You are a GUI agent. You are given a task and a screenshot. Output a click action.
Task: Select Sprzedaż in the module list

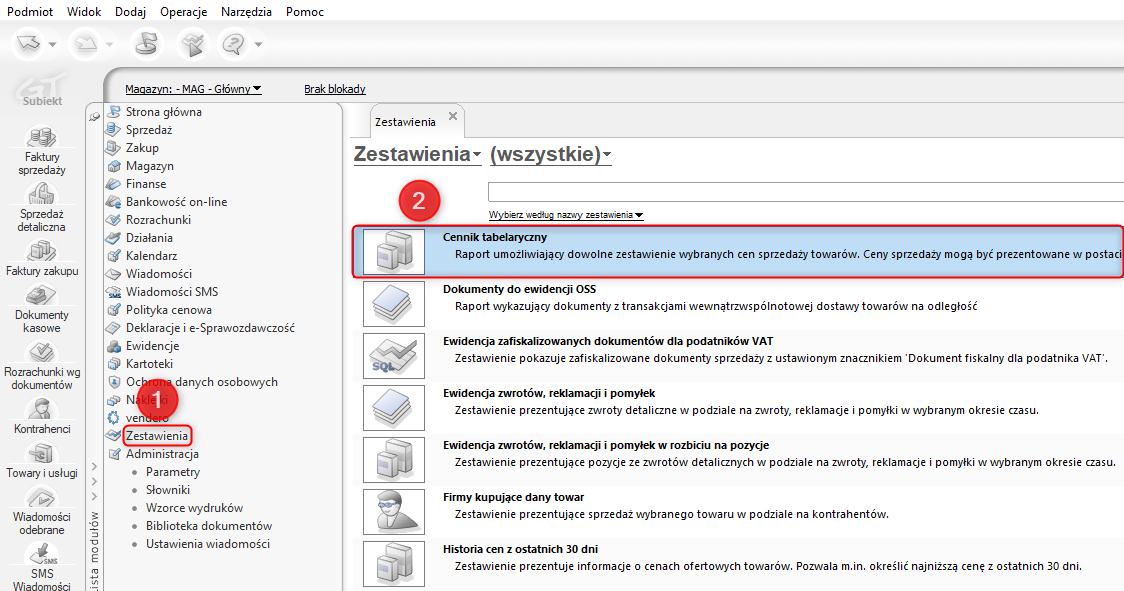149,130
